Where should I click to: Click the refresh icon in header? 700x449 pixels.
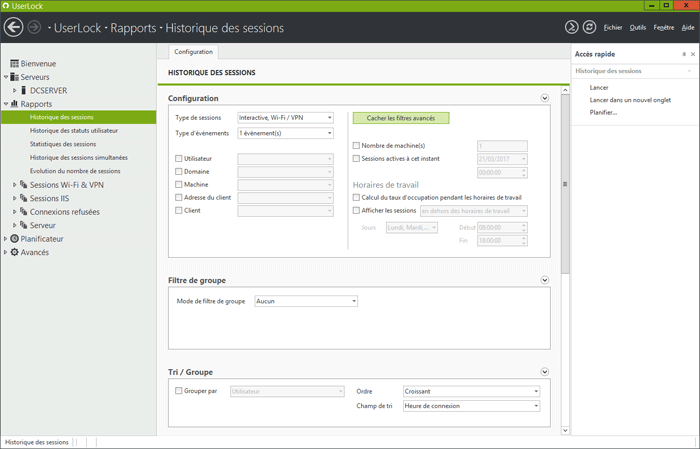[x=589, y=27]
